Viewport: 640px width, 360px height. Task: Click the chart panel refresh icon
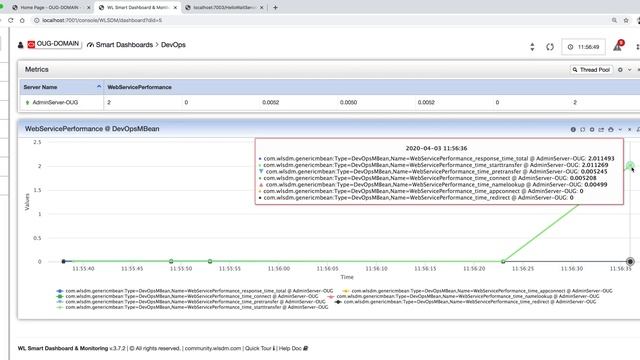582,129
